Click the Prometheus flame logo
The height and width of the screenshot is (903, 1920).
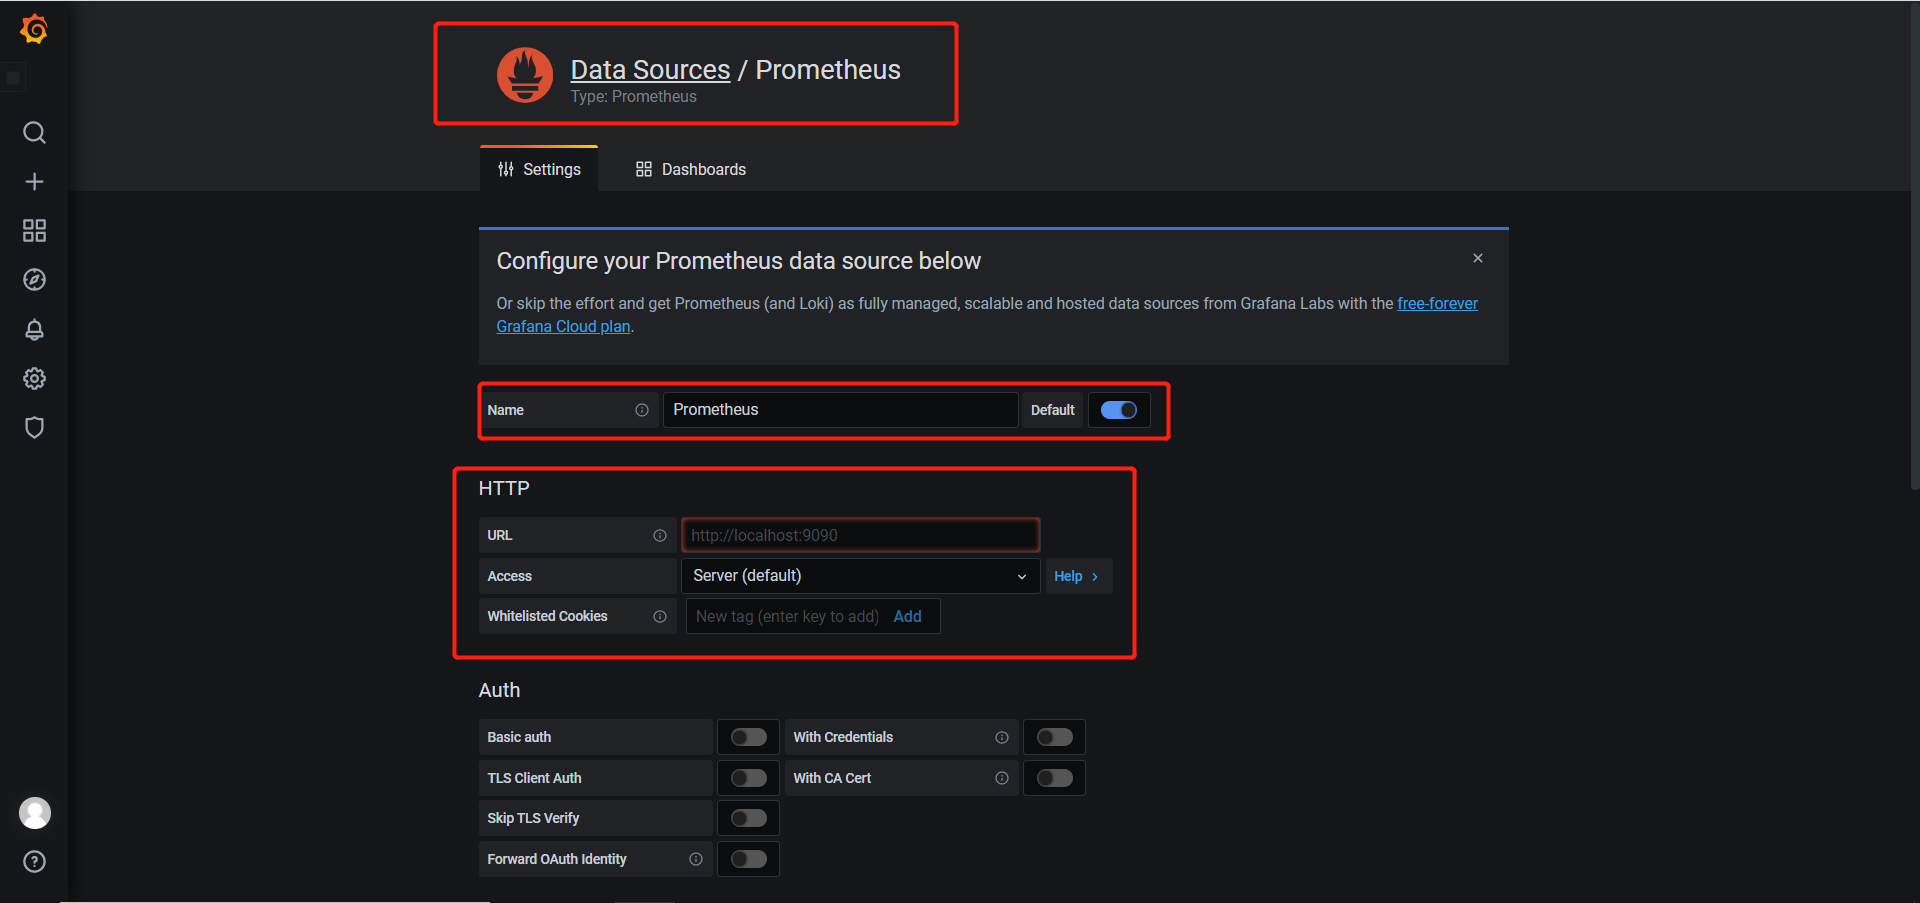(x=525, y=75)
